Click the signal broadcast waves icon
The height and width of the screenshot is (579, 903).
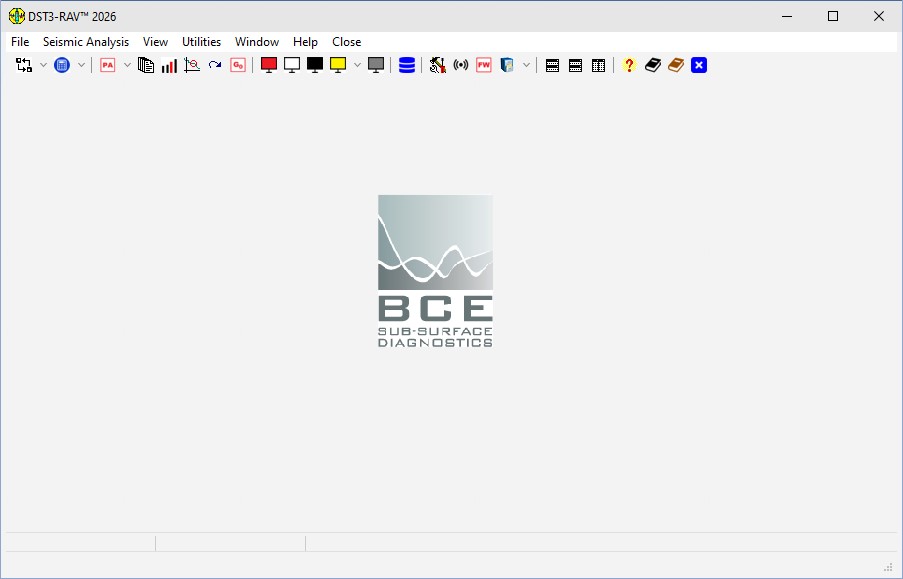[x=461, y=65]
